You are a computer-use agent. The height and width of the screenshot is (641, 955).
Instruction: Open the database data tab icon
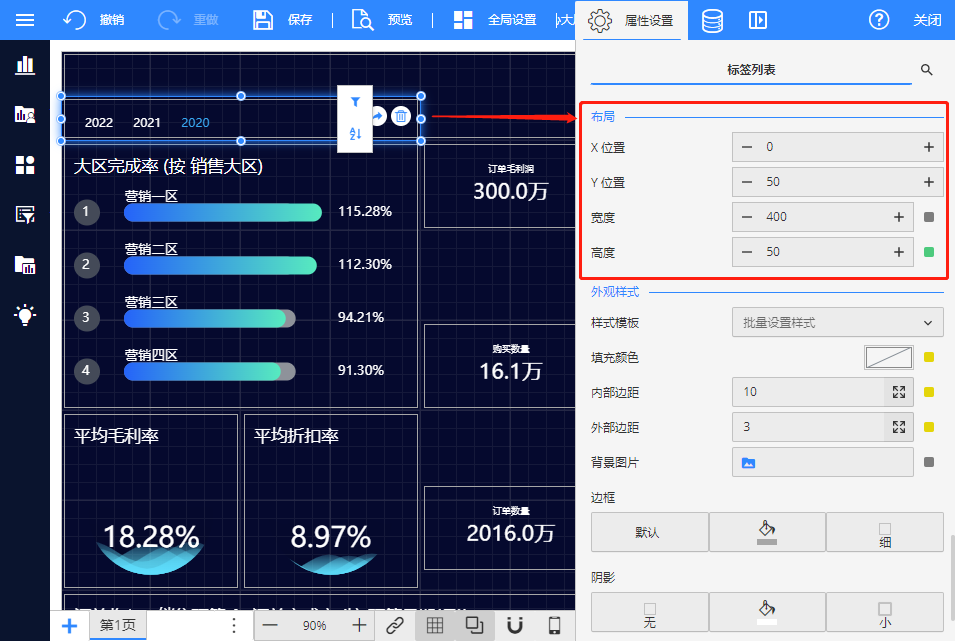(712, 20)
